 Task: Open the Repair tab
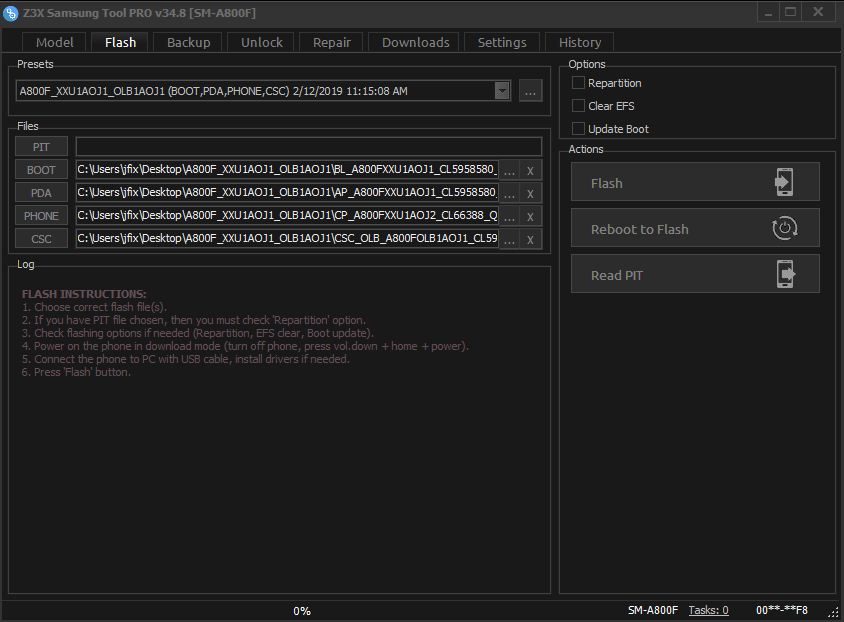click(331, 43)
